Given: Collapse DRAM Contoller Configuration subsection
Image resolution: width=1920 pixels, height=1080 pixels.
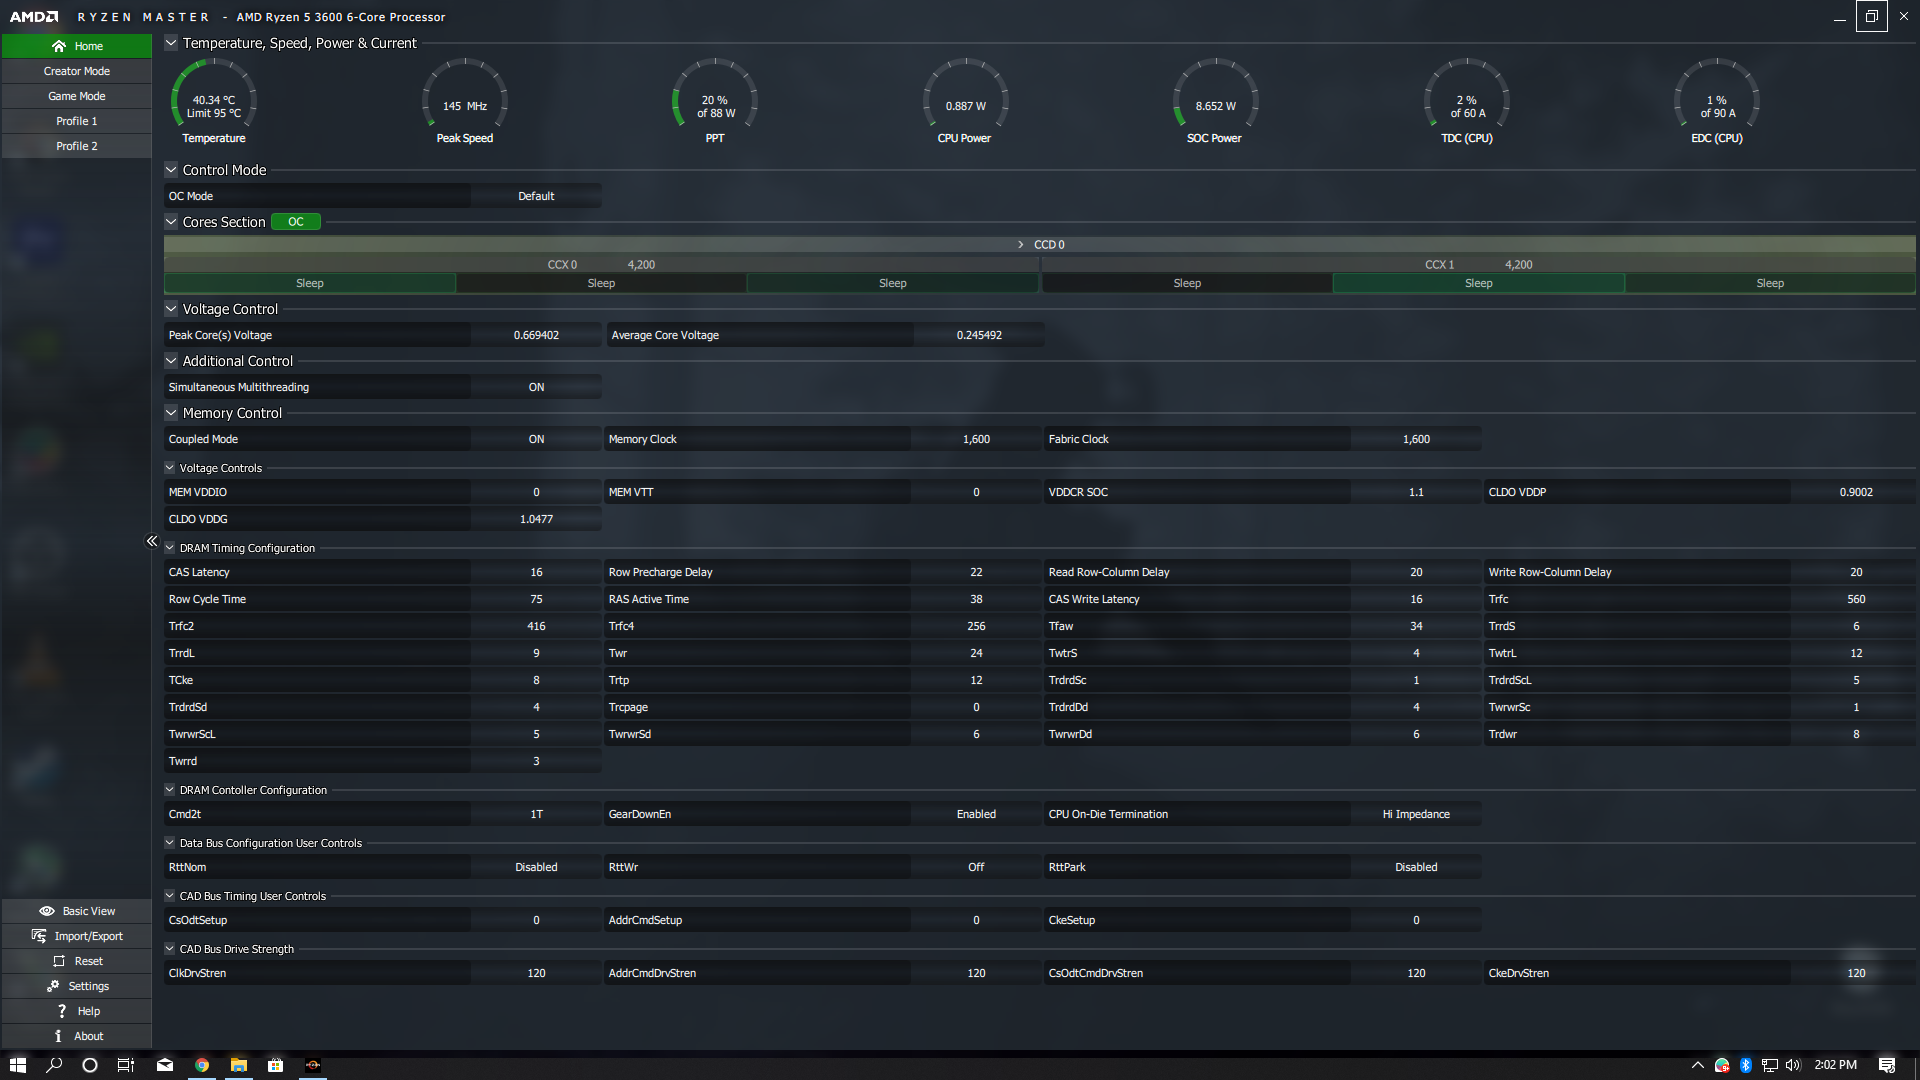Looking at the screenshot, I should [x=170, y=790].
